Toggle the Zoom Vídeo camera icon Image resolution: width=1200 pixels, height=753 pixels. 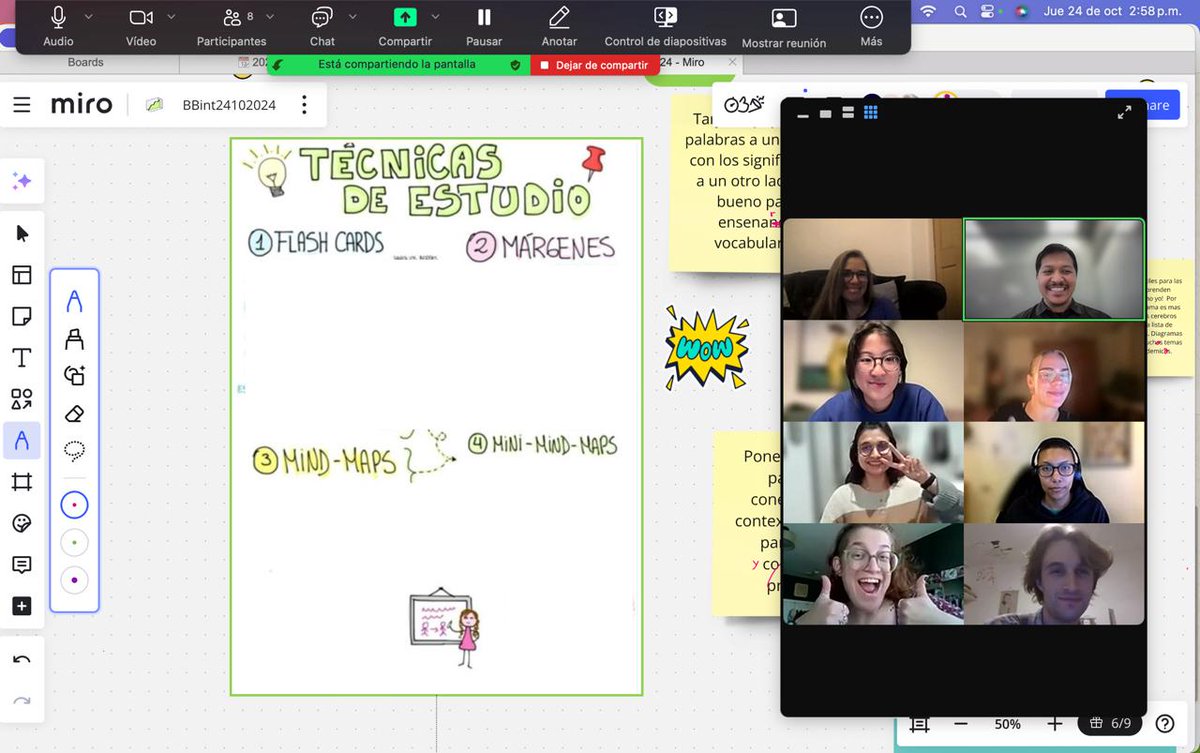point(141,17)
